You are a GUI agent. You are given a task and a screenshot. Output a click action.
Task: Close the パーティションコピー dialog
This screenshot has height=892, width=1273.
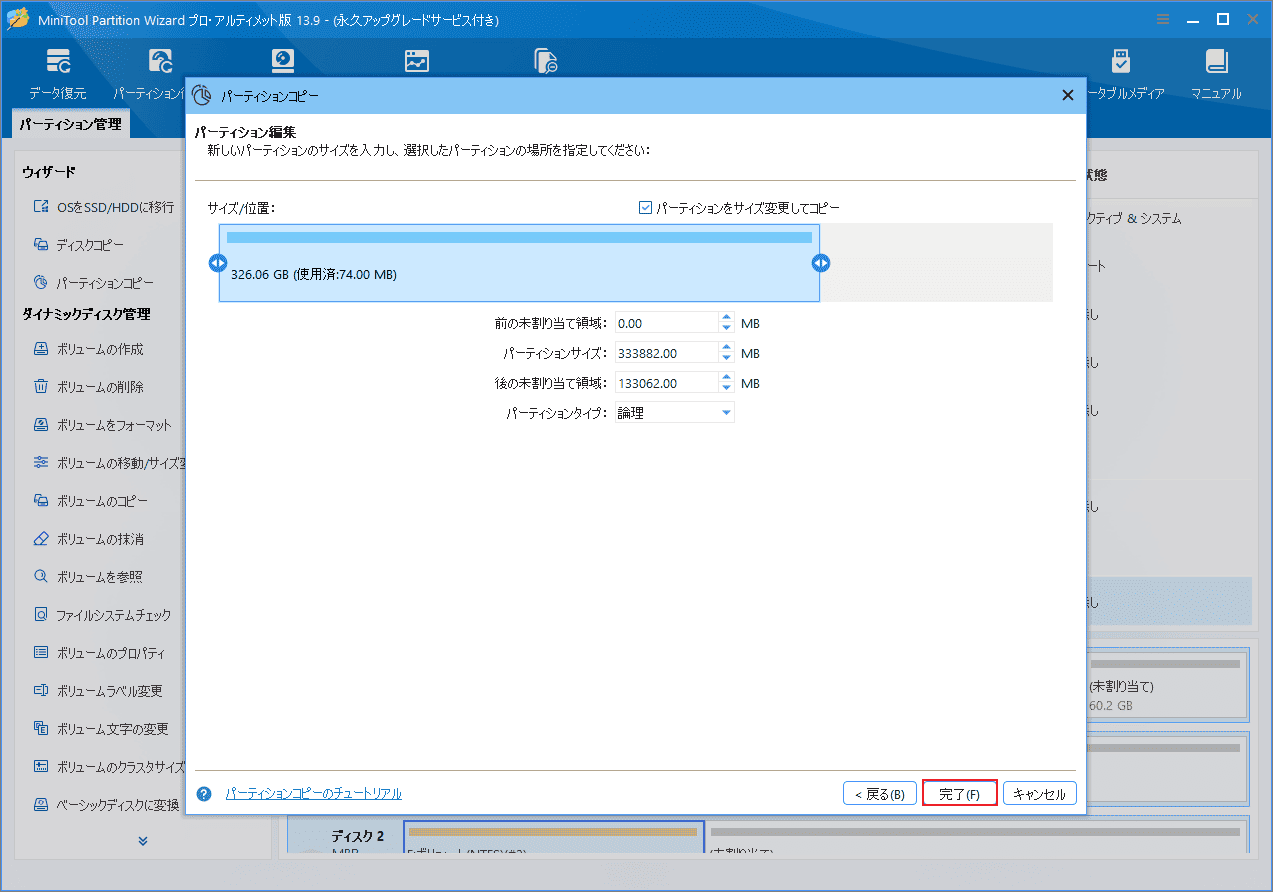click(x=1067, y=95)
